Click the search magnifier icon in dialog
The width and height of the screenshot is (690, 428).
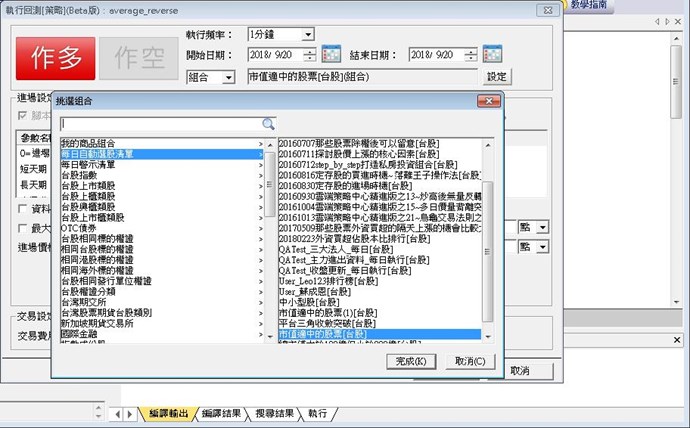tap(268, 124)
